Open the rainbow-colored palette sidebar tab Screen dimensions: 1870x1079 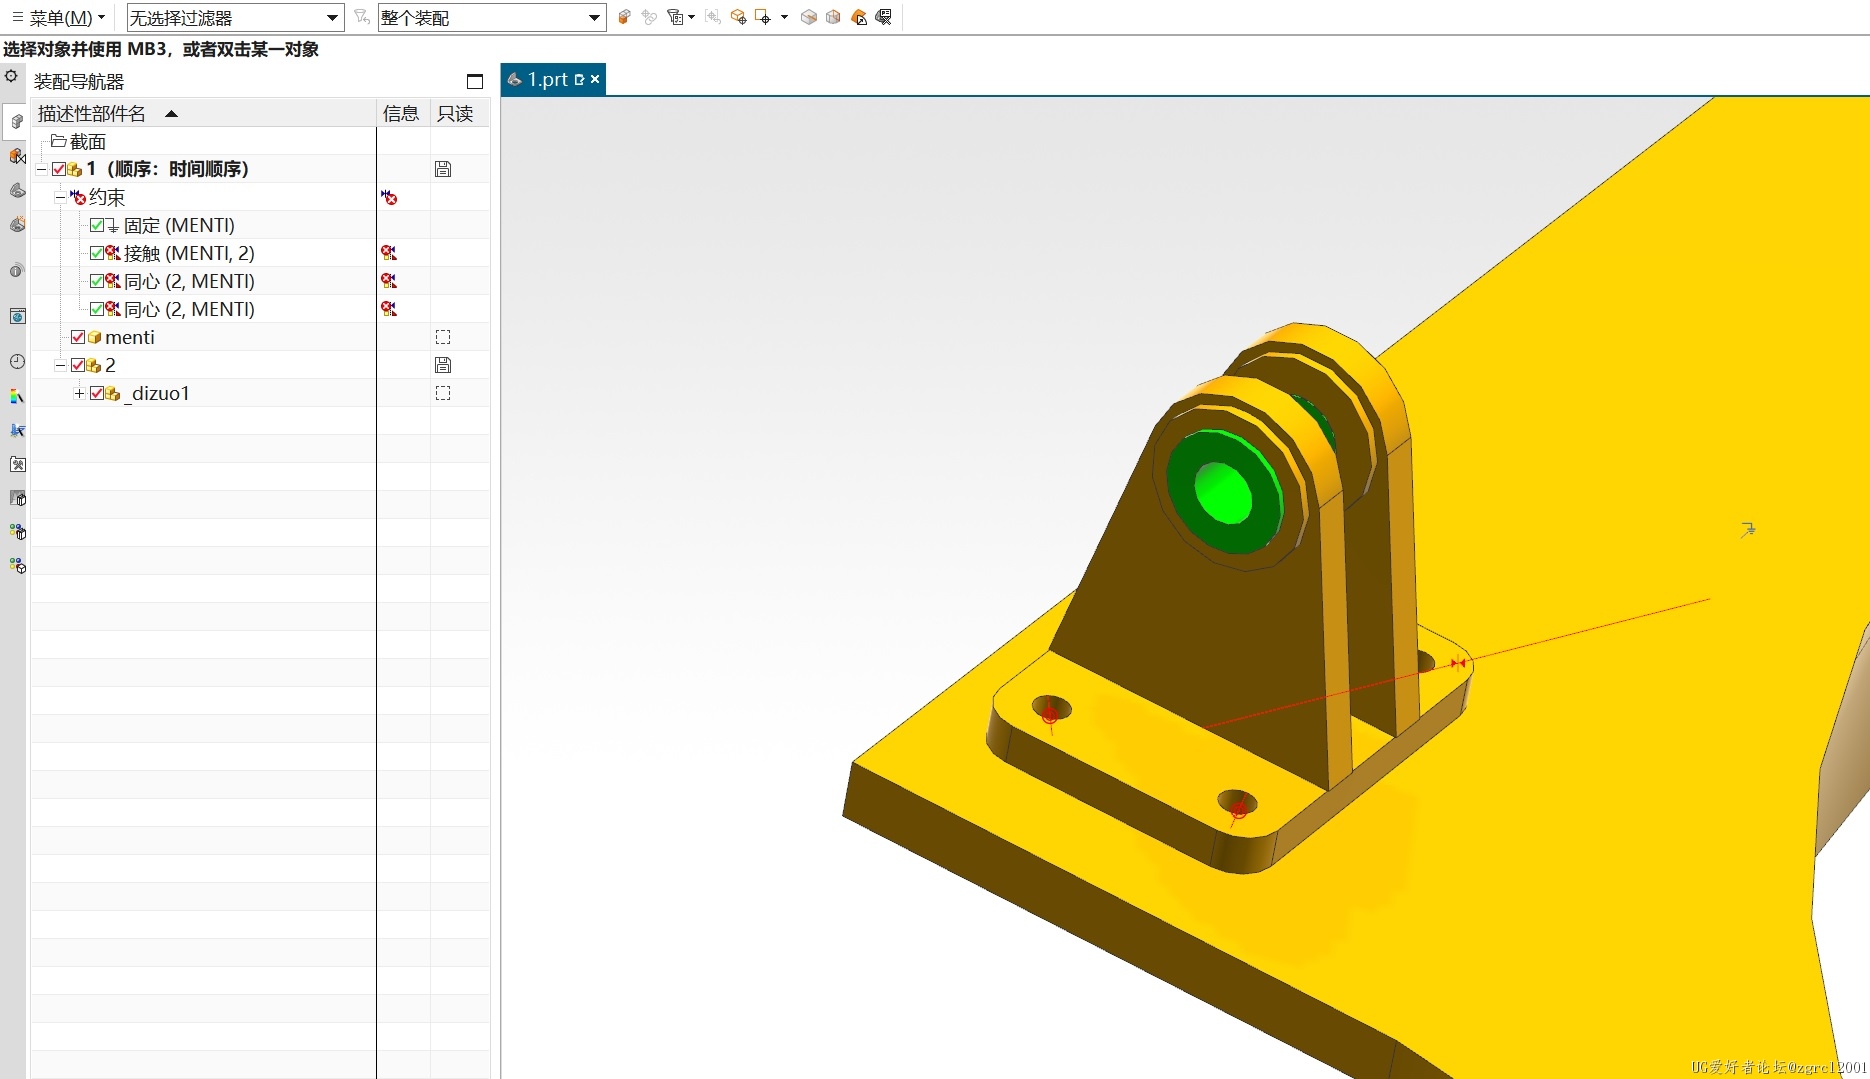pos(16,396)
